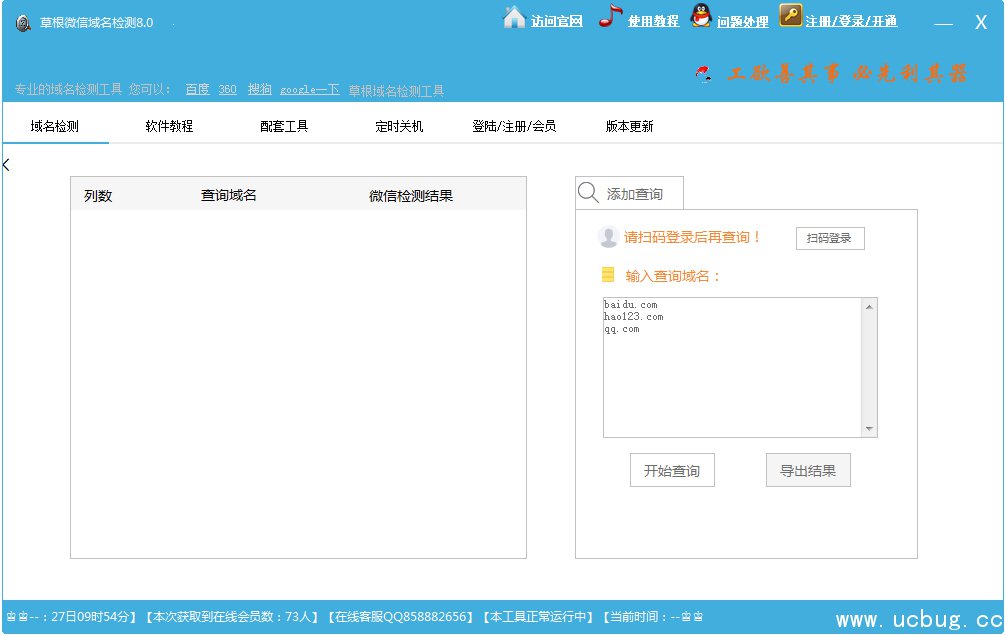This screenshot has width=1006, height=635.
Task: Select the 定时关机 tab
Action: (399, 126)
